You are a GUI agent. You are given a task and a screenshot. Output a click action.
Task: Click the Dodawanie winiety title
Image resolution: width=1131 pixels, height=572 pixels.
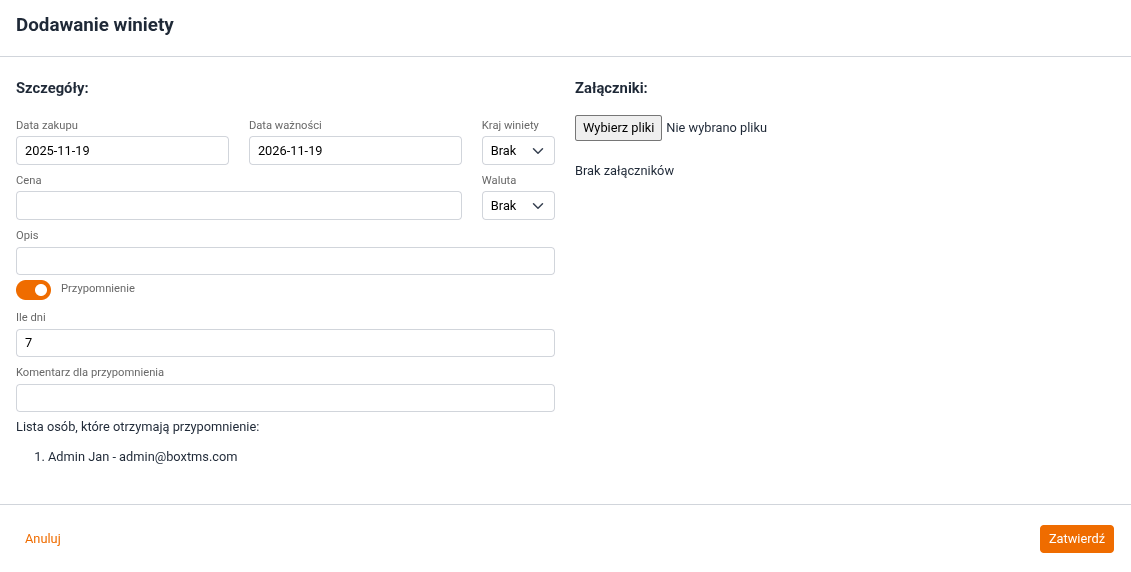pos(95,25)
